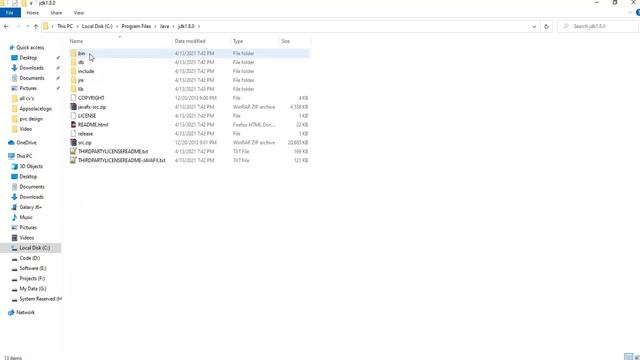Open Software (E:) drive
Viewport: 640px width, 360px height.
click(x=33, y=268)
